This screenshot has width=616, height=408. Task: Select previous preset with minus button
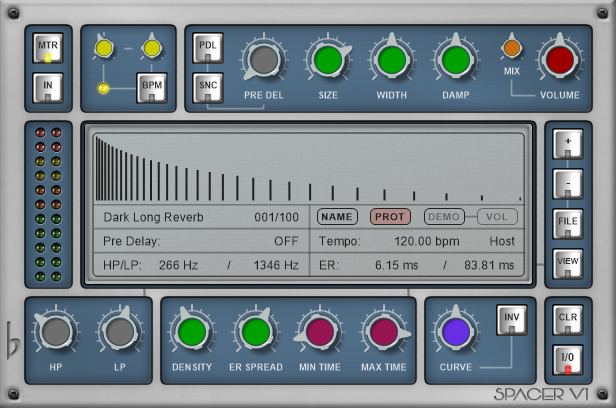pyautogui.click(x=567, y=185)
